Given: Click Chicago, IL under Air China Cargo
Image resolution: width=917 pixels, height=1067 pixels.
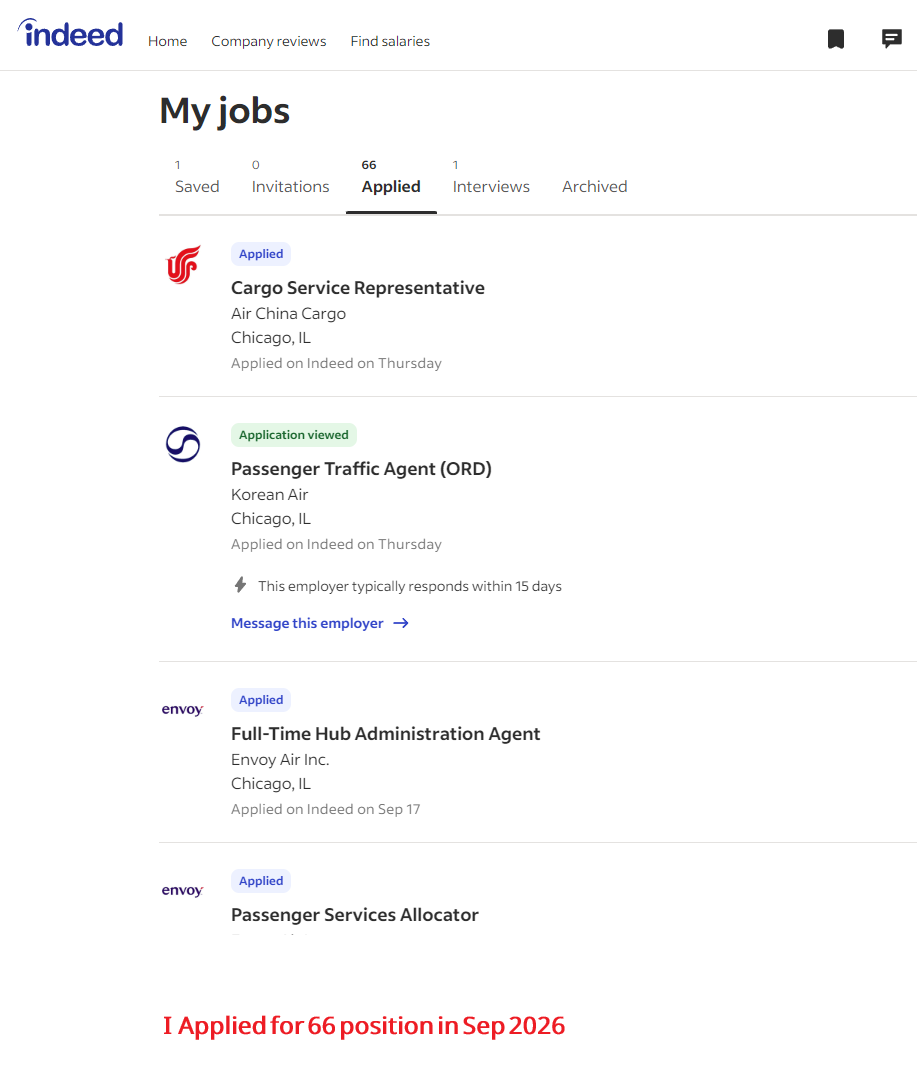Looking at the screenshot, I should tap(271, 338).
